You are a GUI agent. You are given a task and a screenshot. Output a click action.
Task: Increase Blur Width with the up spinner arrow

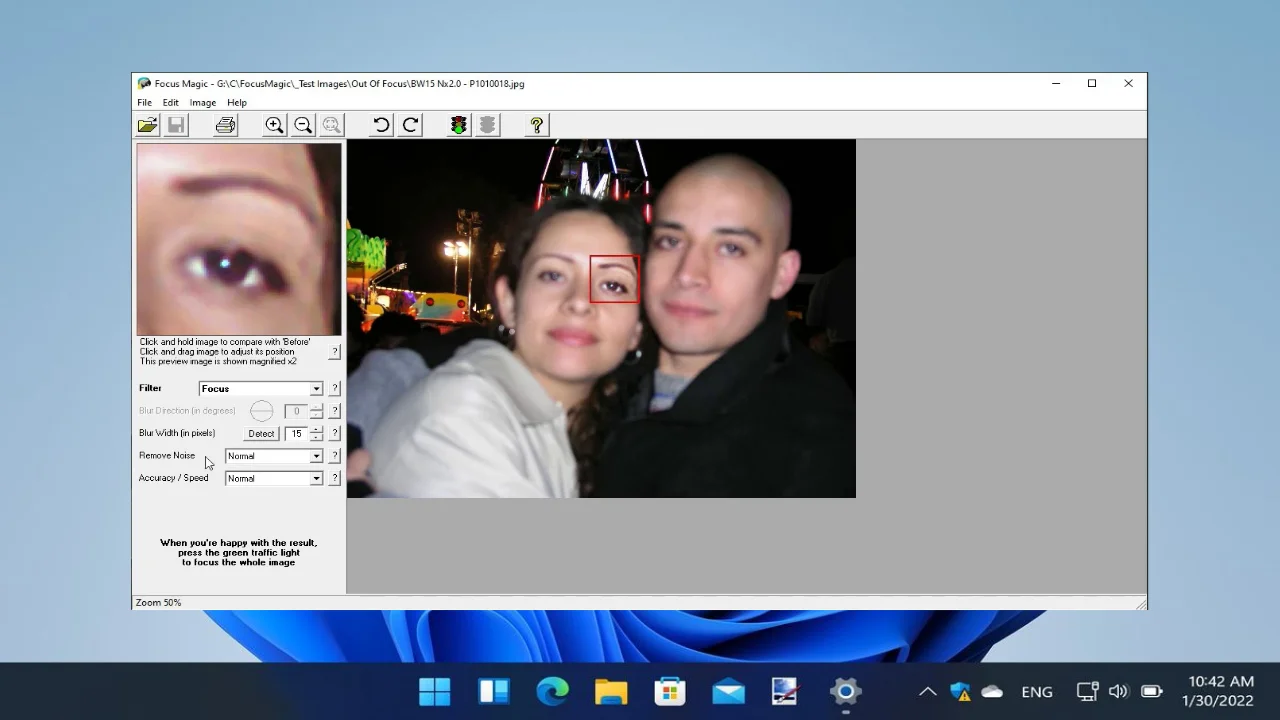click(x=316, y=430)
